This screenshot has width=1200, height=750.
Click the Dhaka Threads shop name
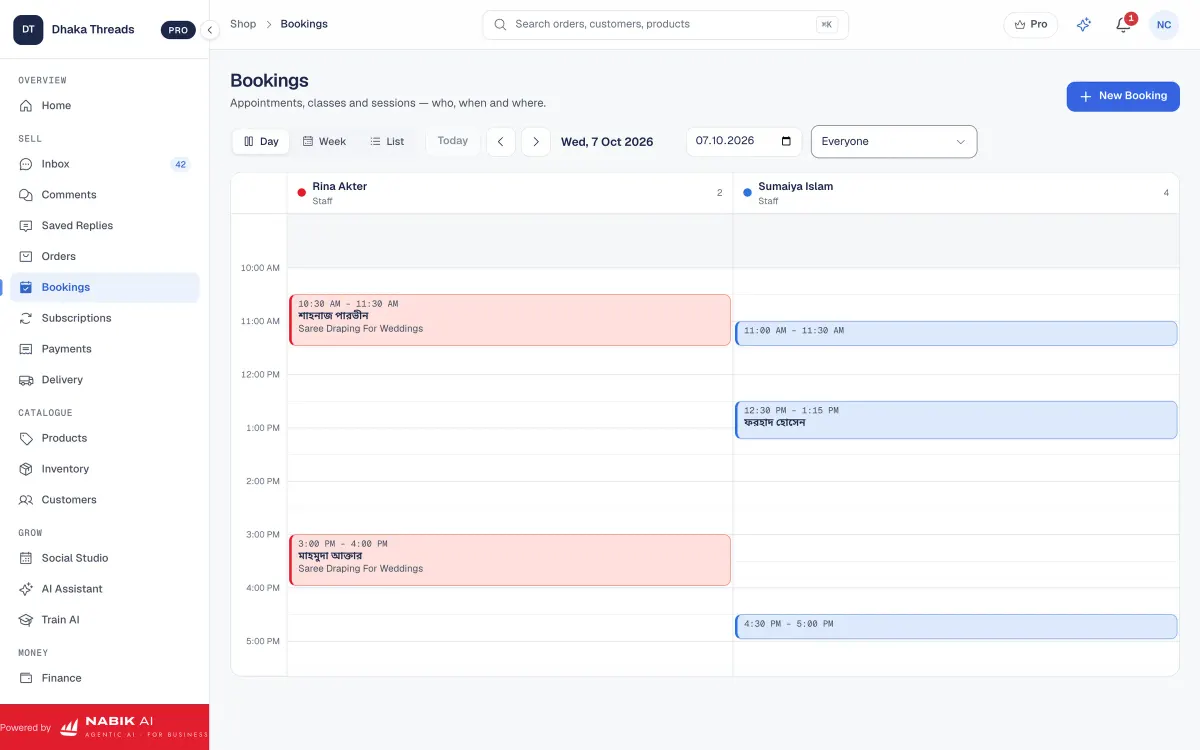point(93,30)
